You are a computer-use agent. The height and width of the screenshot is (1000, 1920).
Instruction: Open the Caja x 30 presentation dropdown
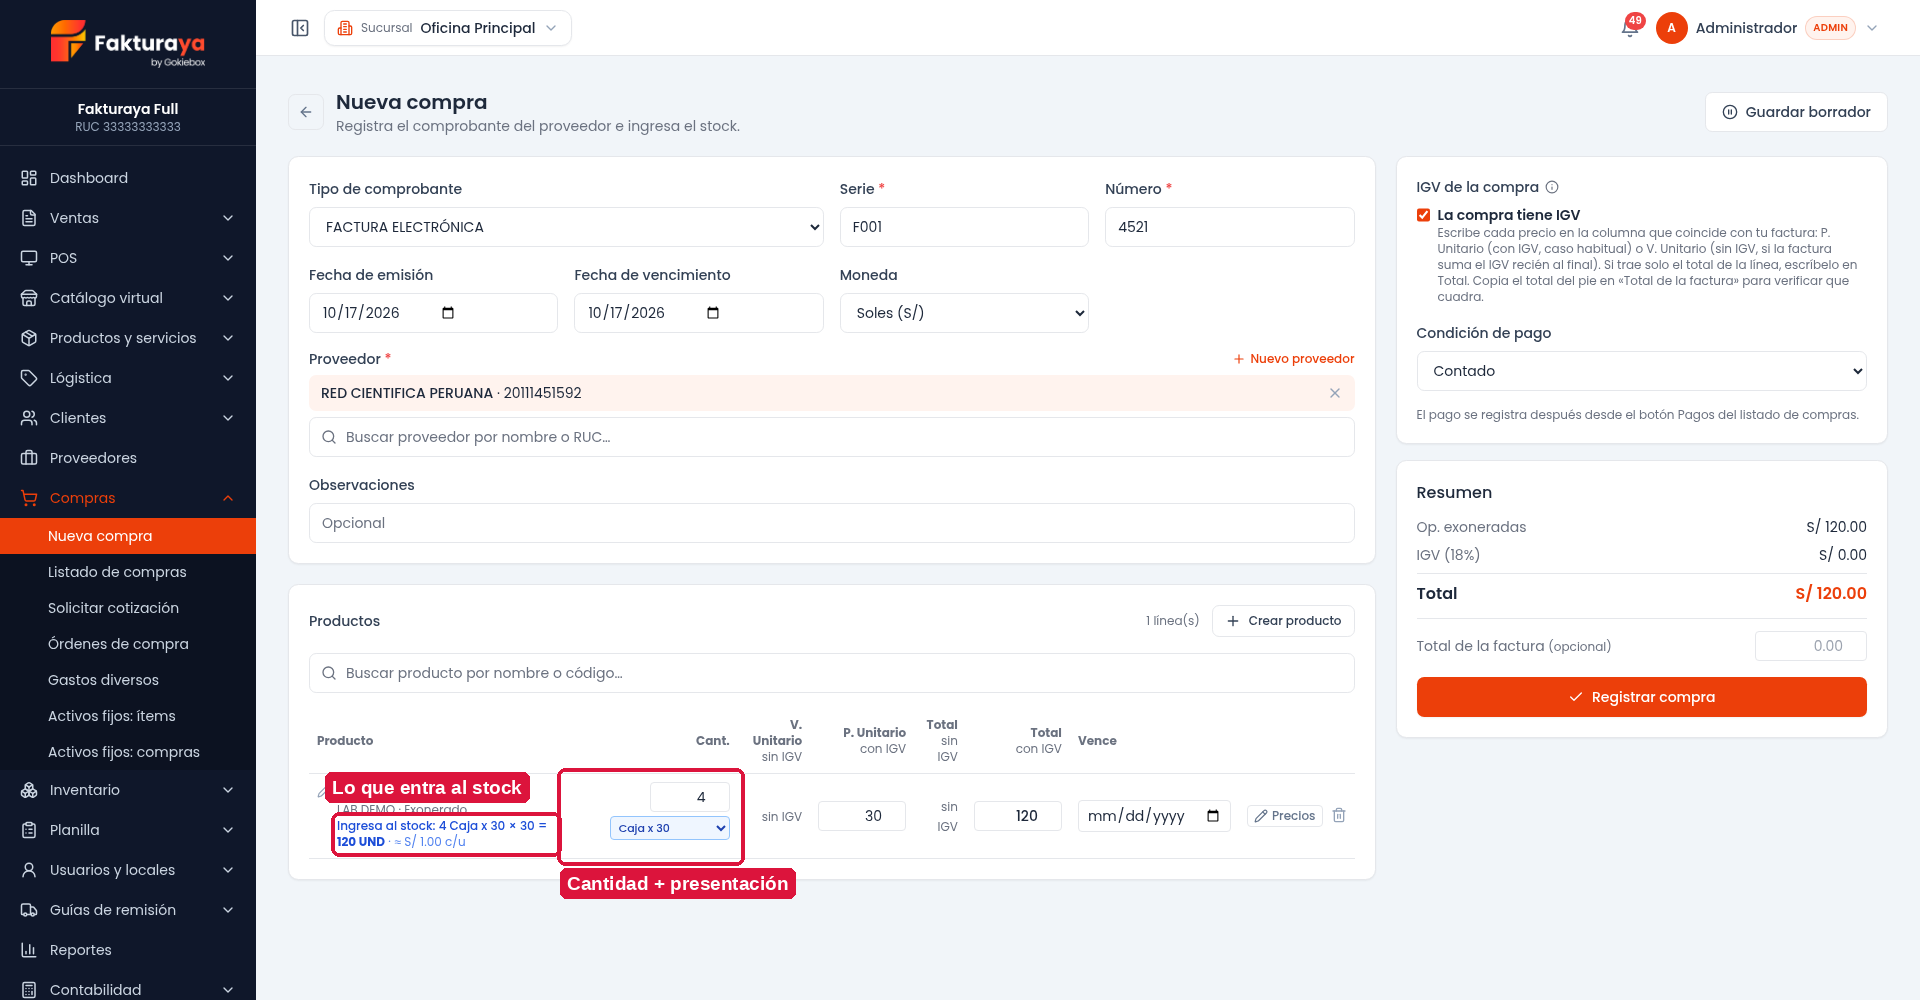click(670, 828)
